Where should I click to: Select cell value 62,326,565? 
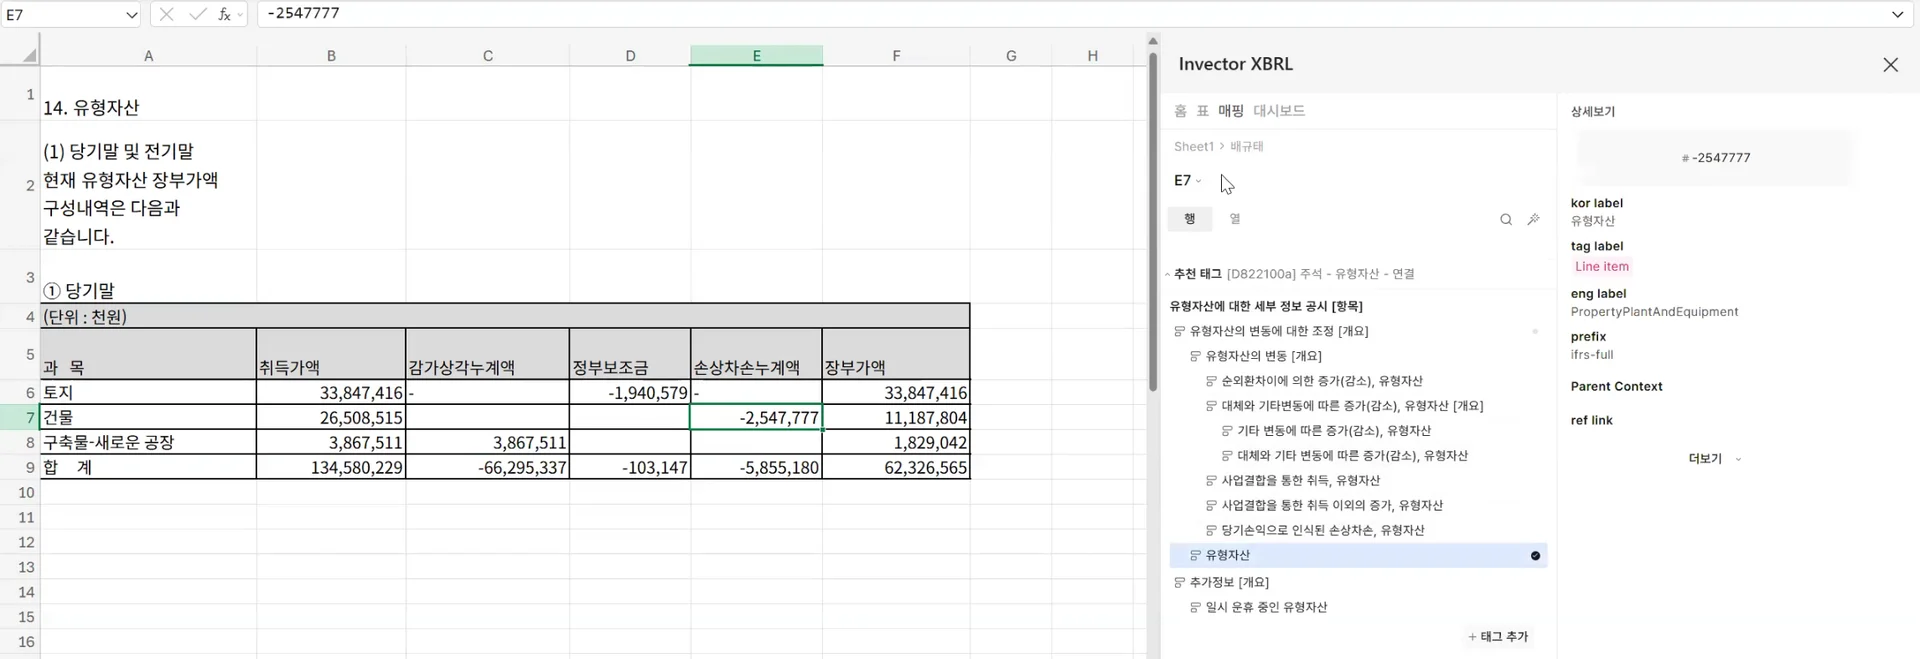coord(896,467)
